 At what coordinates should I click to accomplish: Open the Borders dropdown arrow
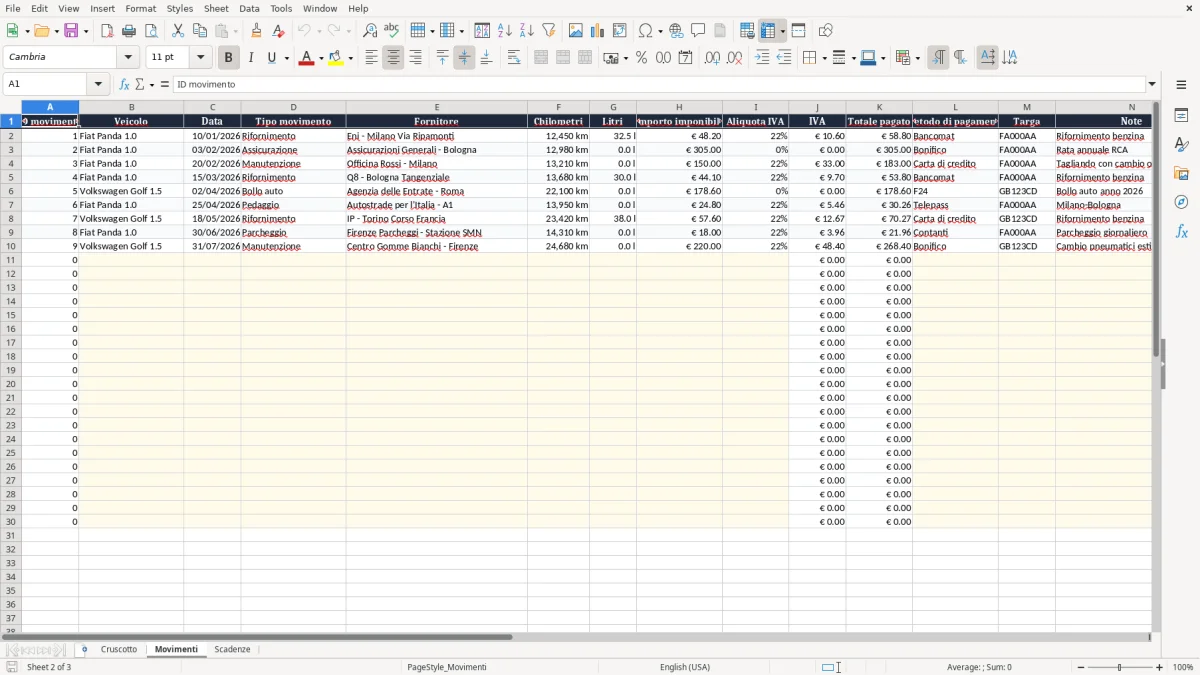click(823, 58)
